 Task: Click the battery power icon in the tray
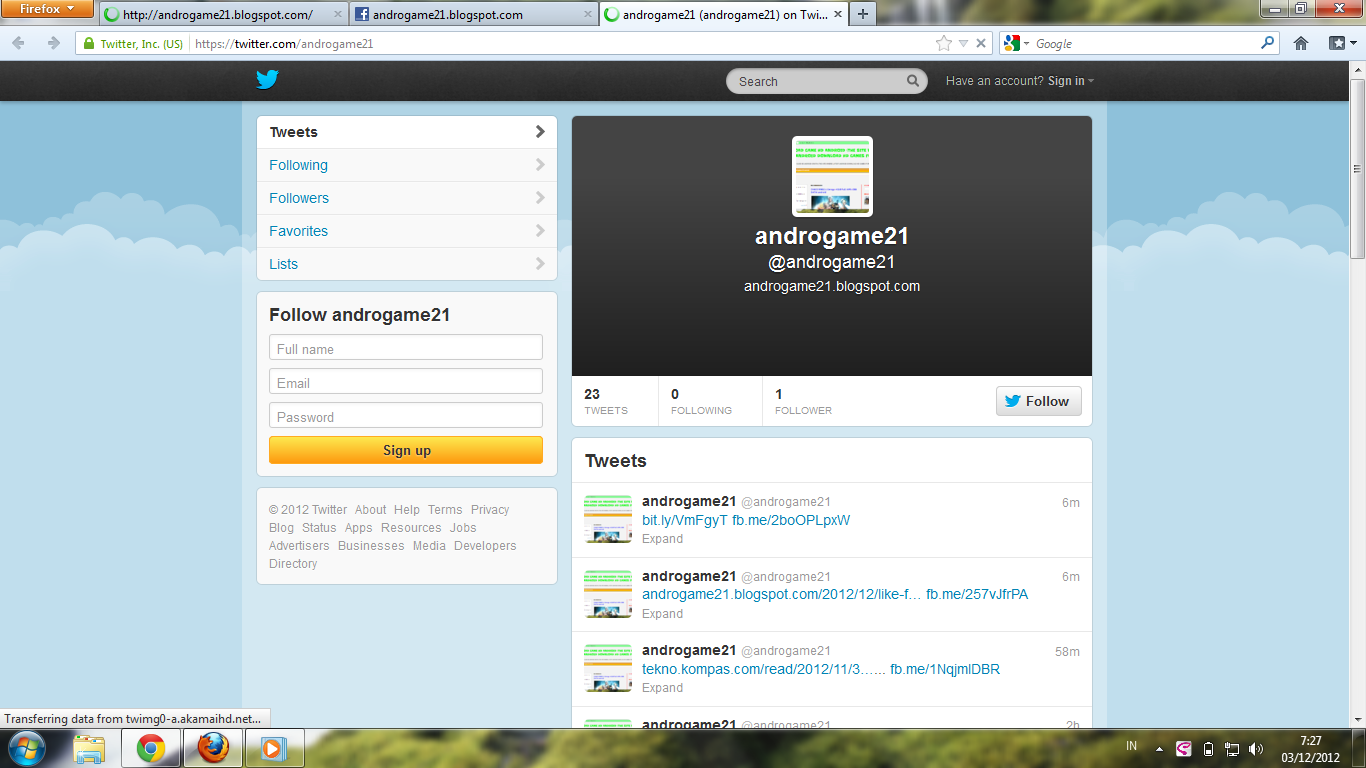tap(1208, 748)
